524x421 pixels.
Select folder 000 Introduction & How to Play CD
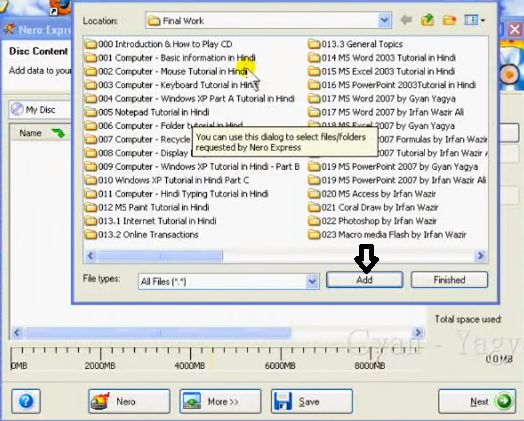(x=158, y=44)
